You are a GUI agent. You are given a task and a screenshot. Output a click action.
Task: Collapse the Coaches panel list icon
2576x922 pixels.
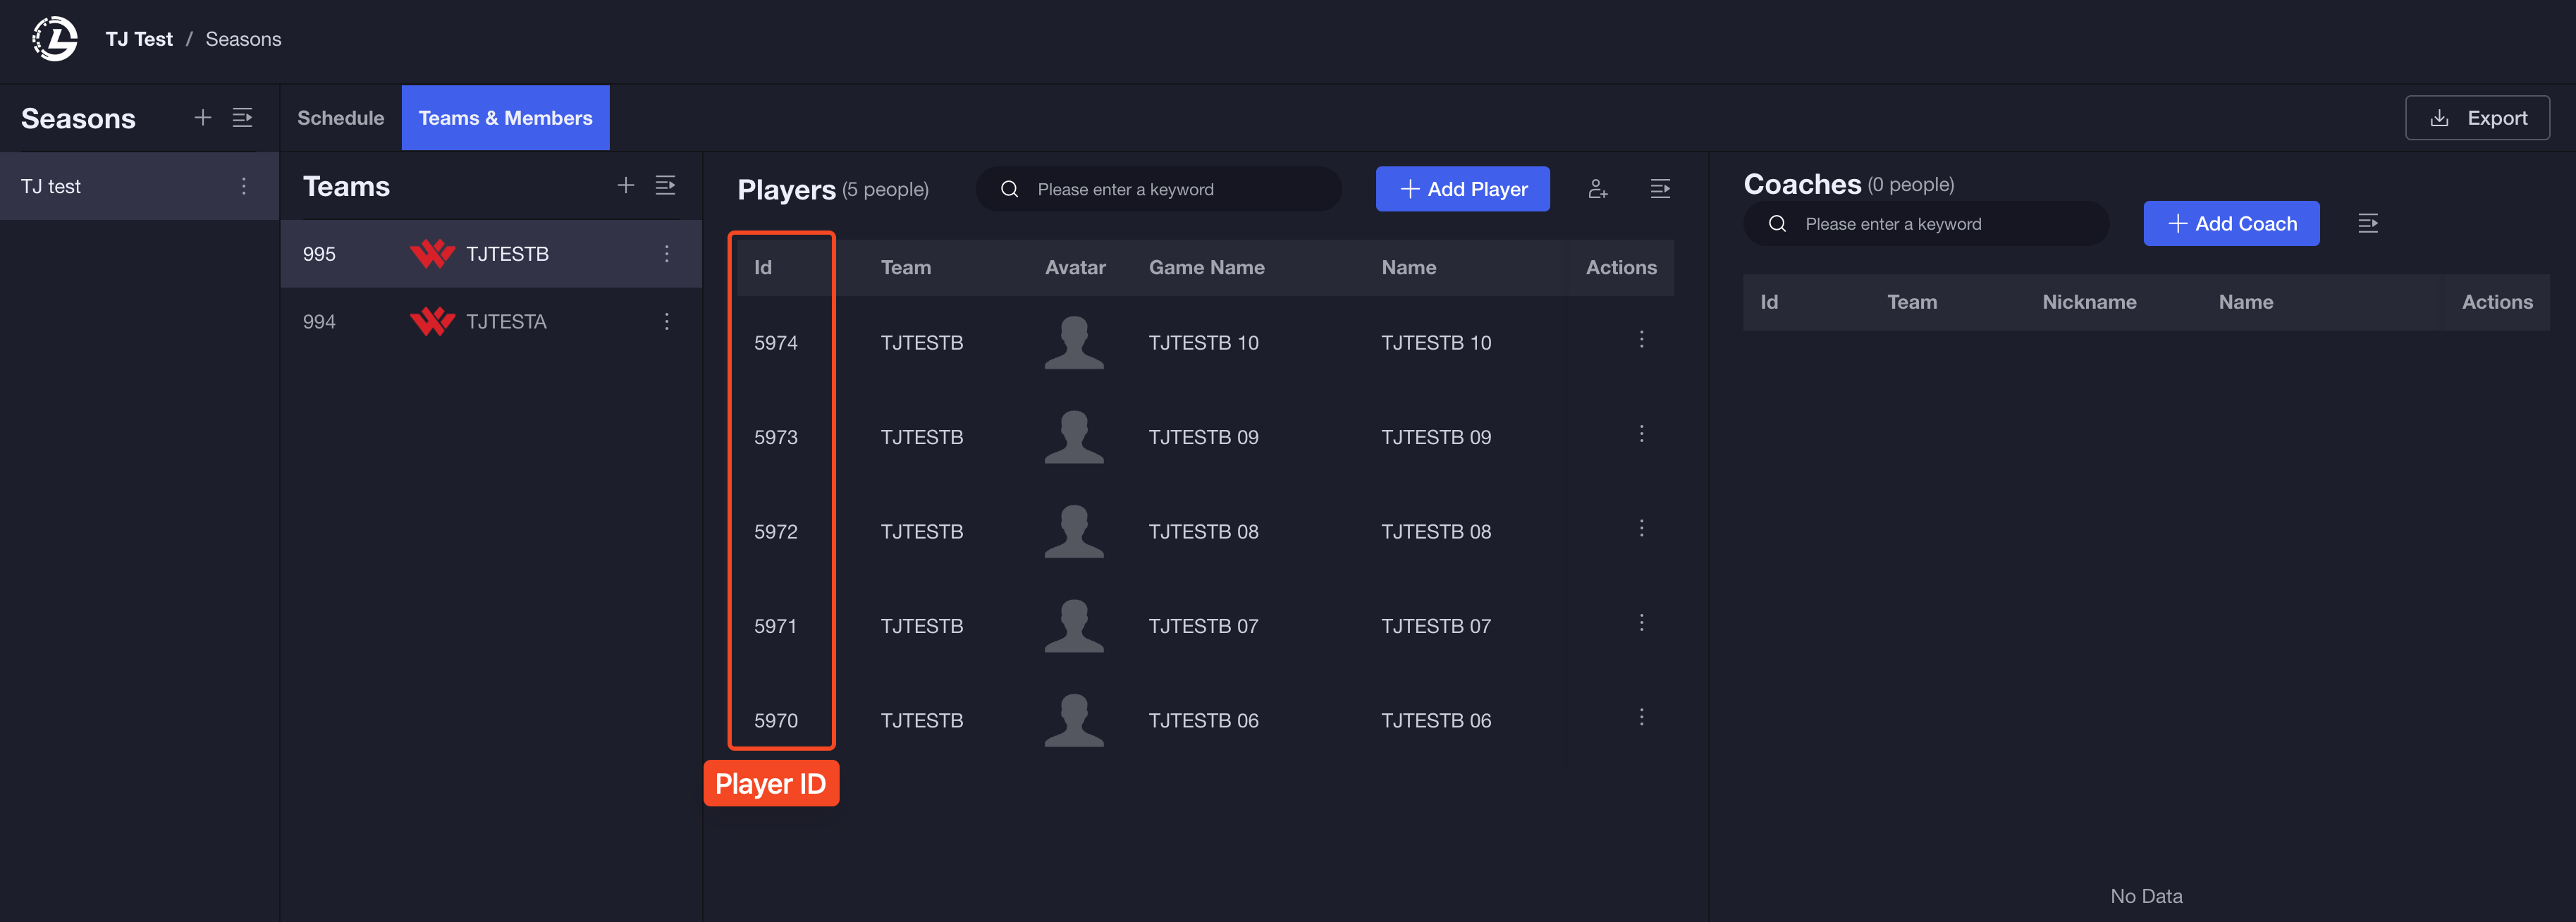coord(2367,223)
